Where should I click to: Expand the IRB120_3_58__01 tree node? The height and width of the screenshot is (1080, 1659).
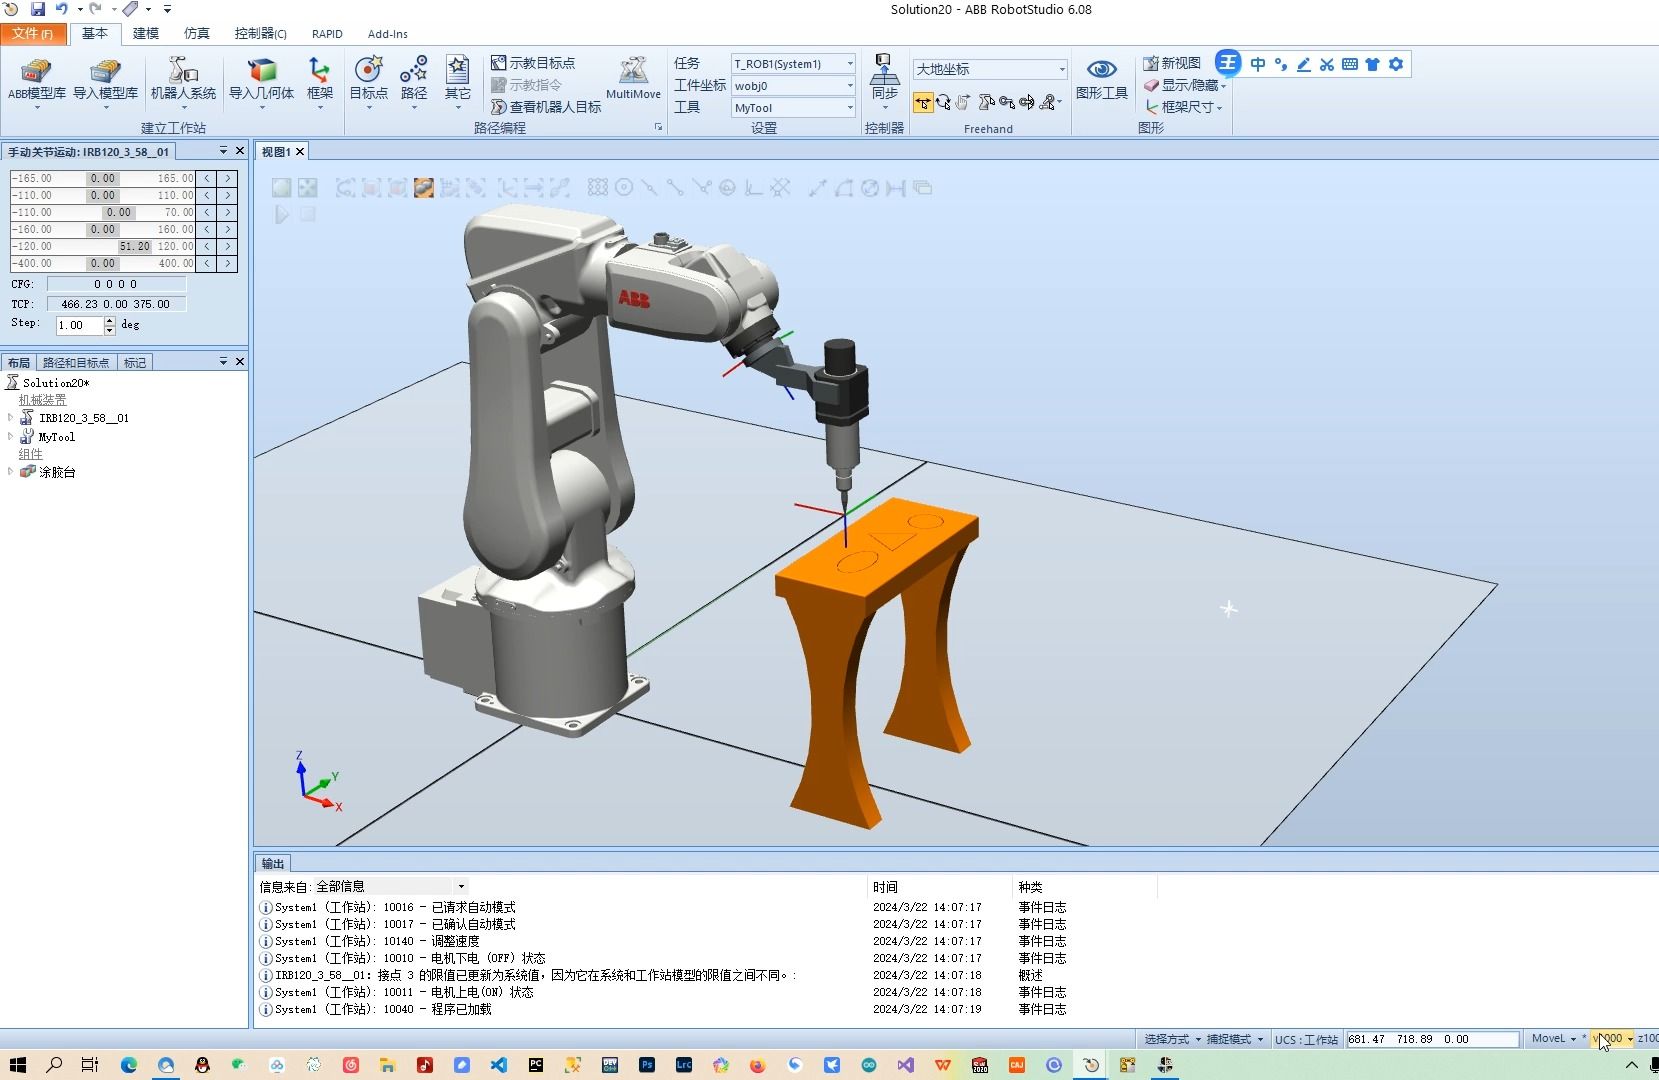(11, 418)
